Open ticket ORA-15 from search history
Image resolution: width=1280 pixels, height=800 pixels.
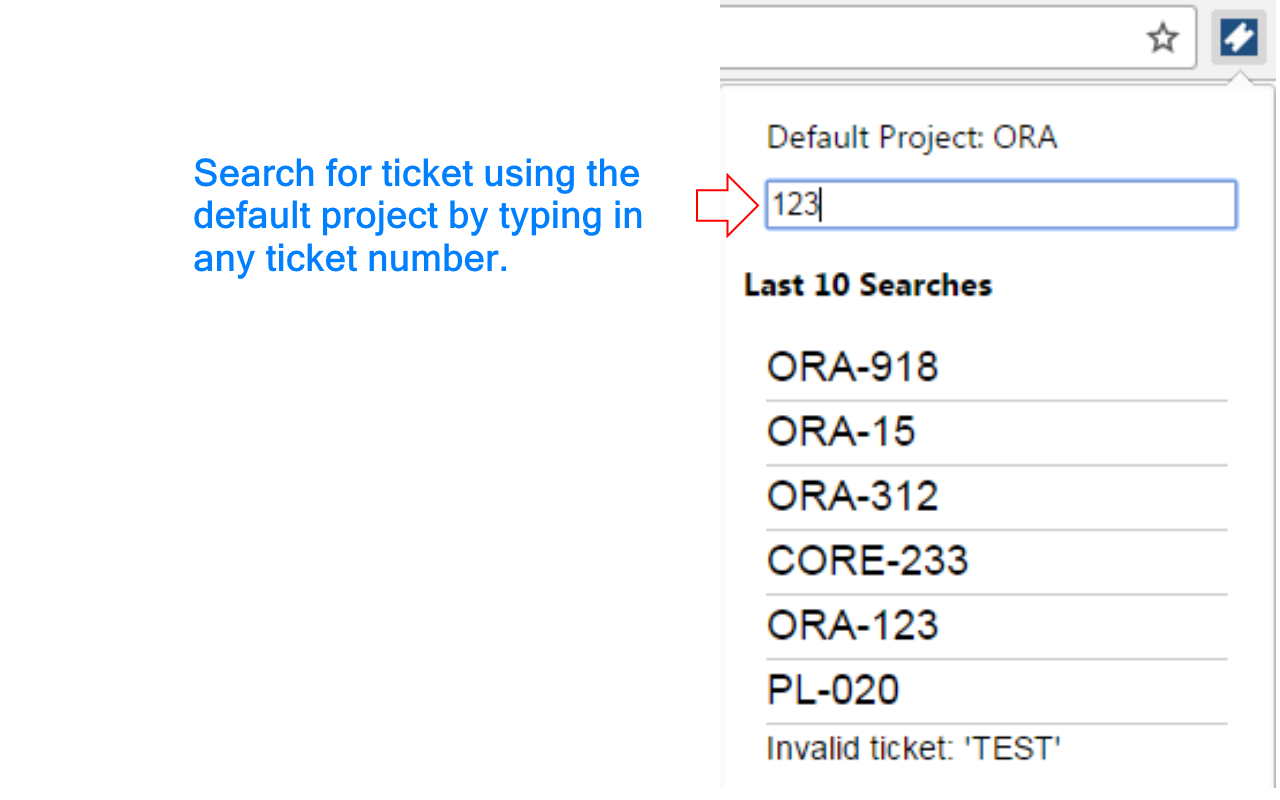coord(840,430)
